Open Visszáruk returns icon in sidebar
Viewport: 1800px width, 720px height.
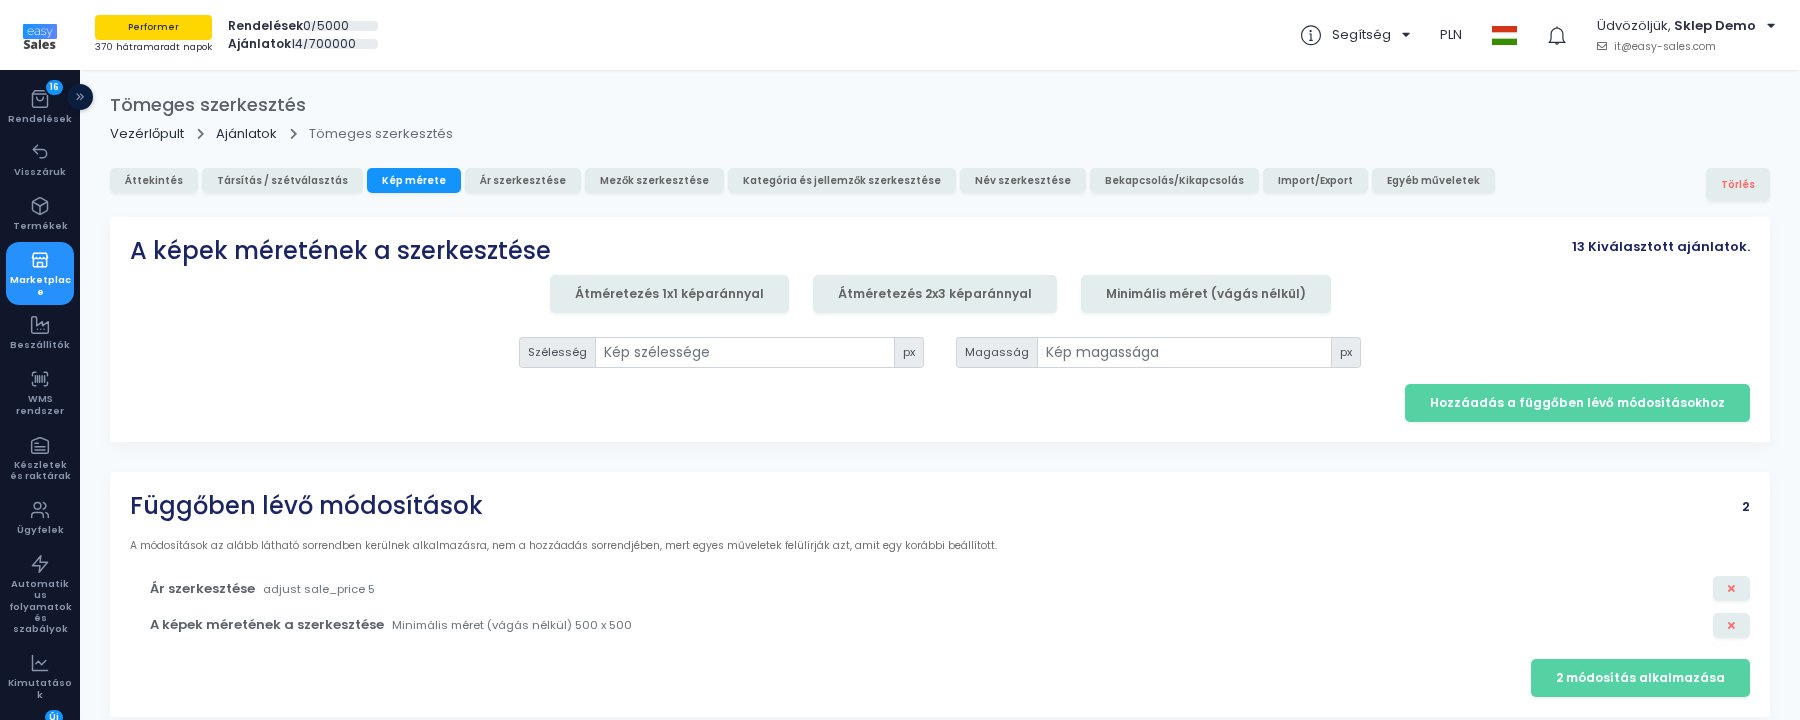40,152
